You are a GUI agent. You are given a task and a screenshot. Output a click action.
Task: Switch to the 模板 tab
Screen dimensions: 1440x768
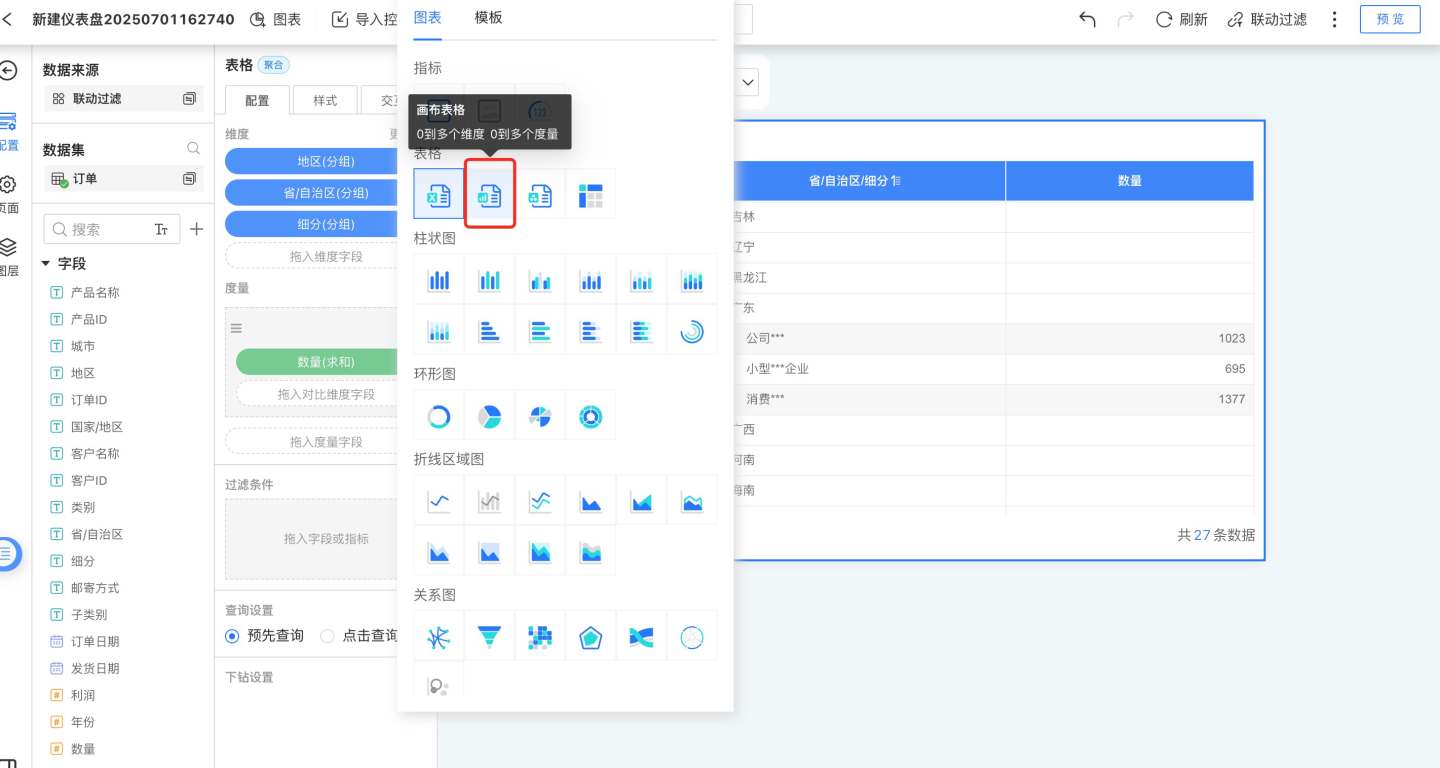(x=488, y=18)
